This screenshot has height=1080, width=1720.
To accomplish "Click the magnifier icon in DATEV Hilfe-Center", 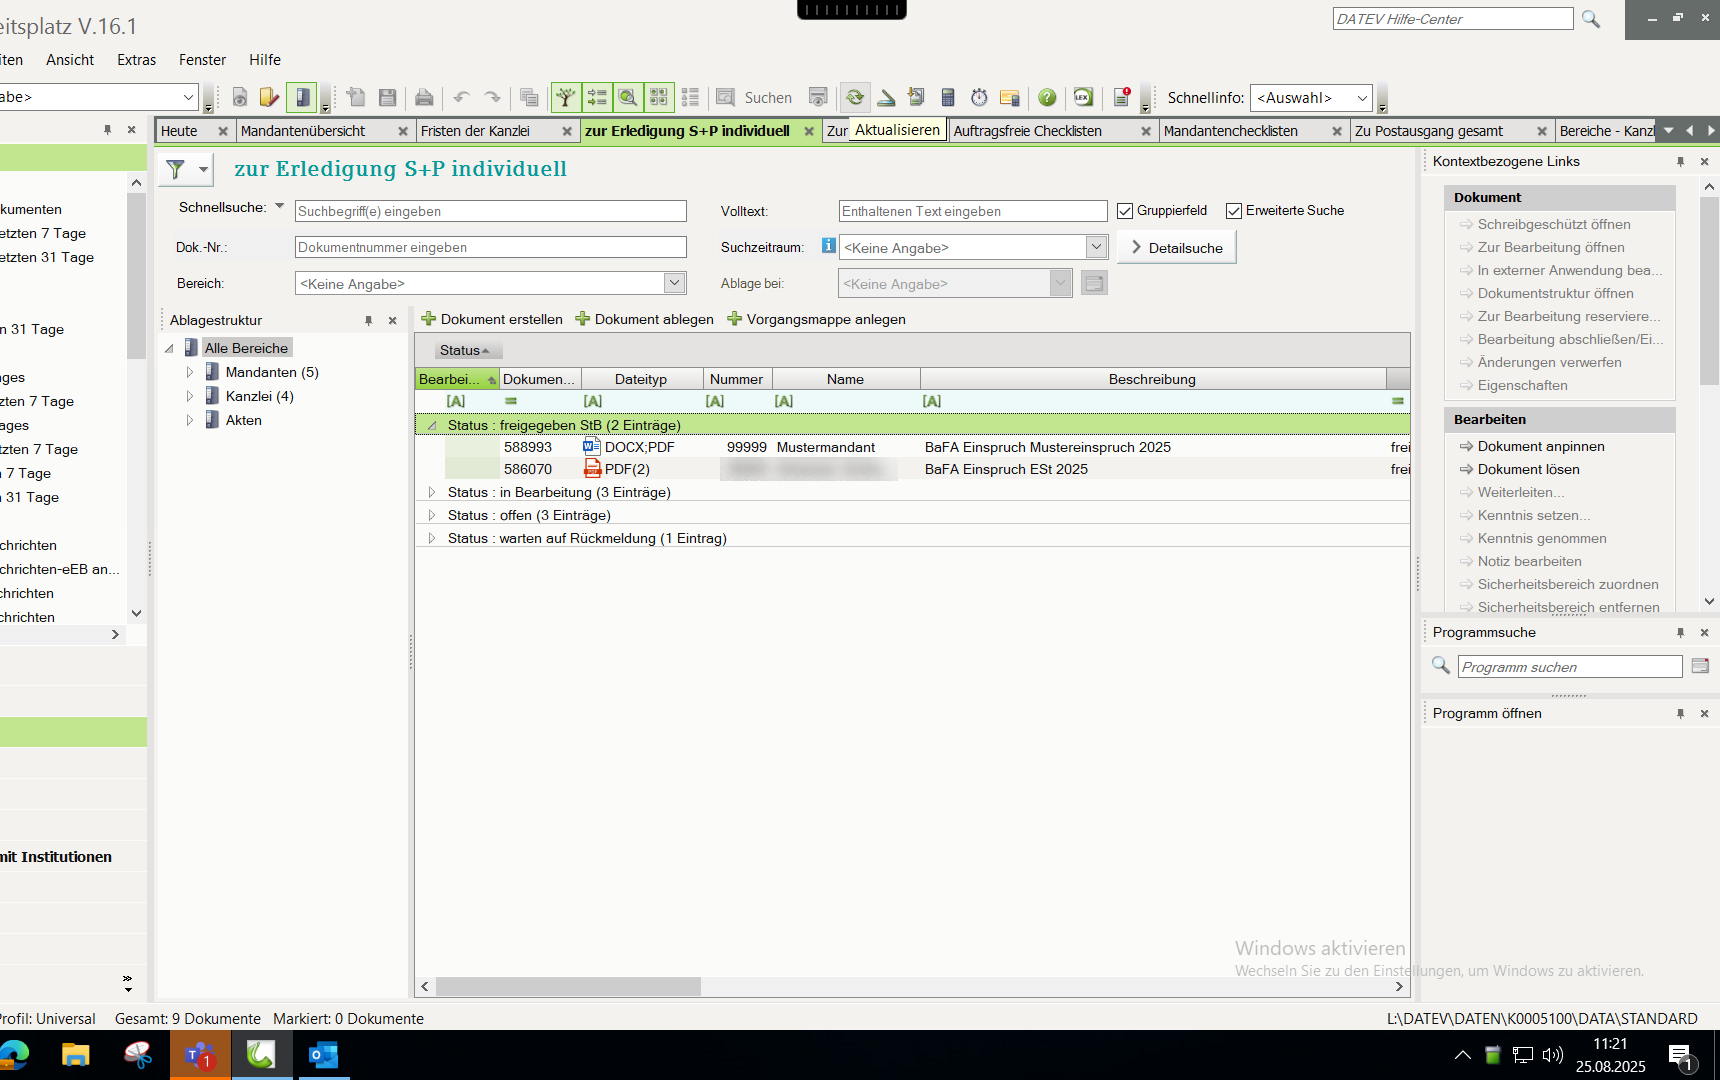I will pyautogui.click(x=1591, y=19).
